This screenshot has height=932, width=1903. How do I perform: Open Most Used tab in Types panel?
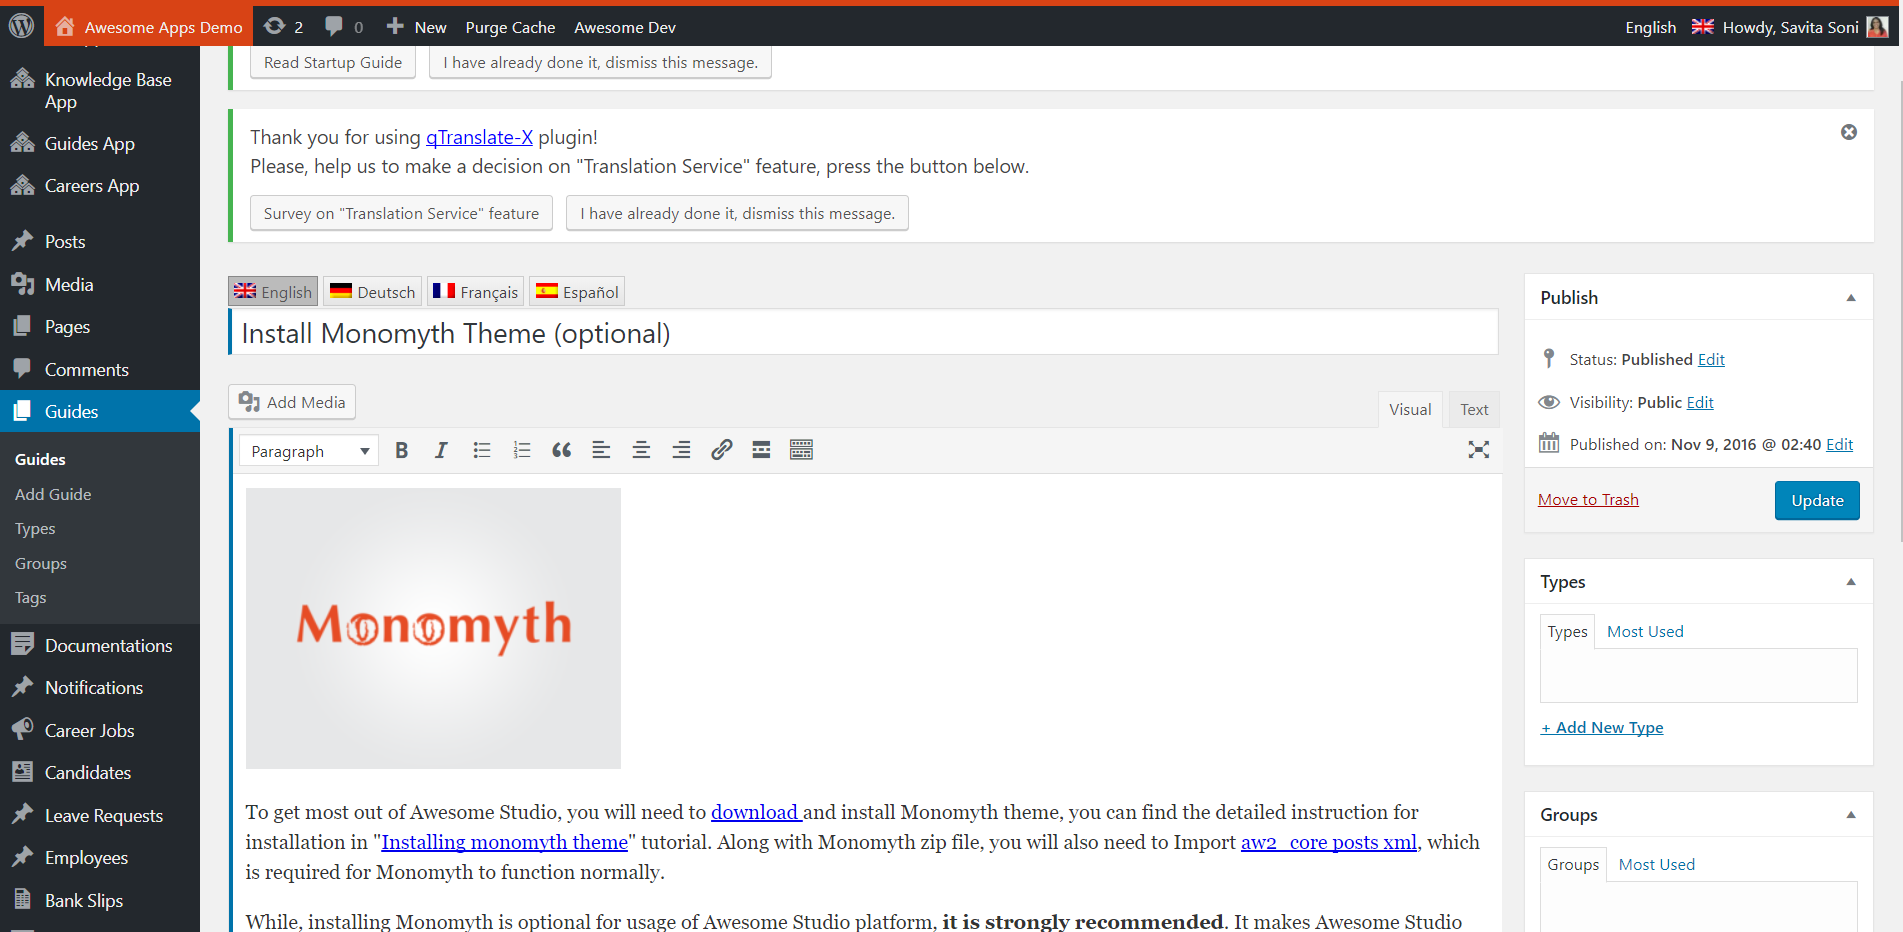pyautogui.click(x=1645, y=631)
